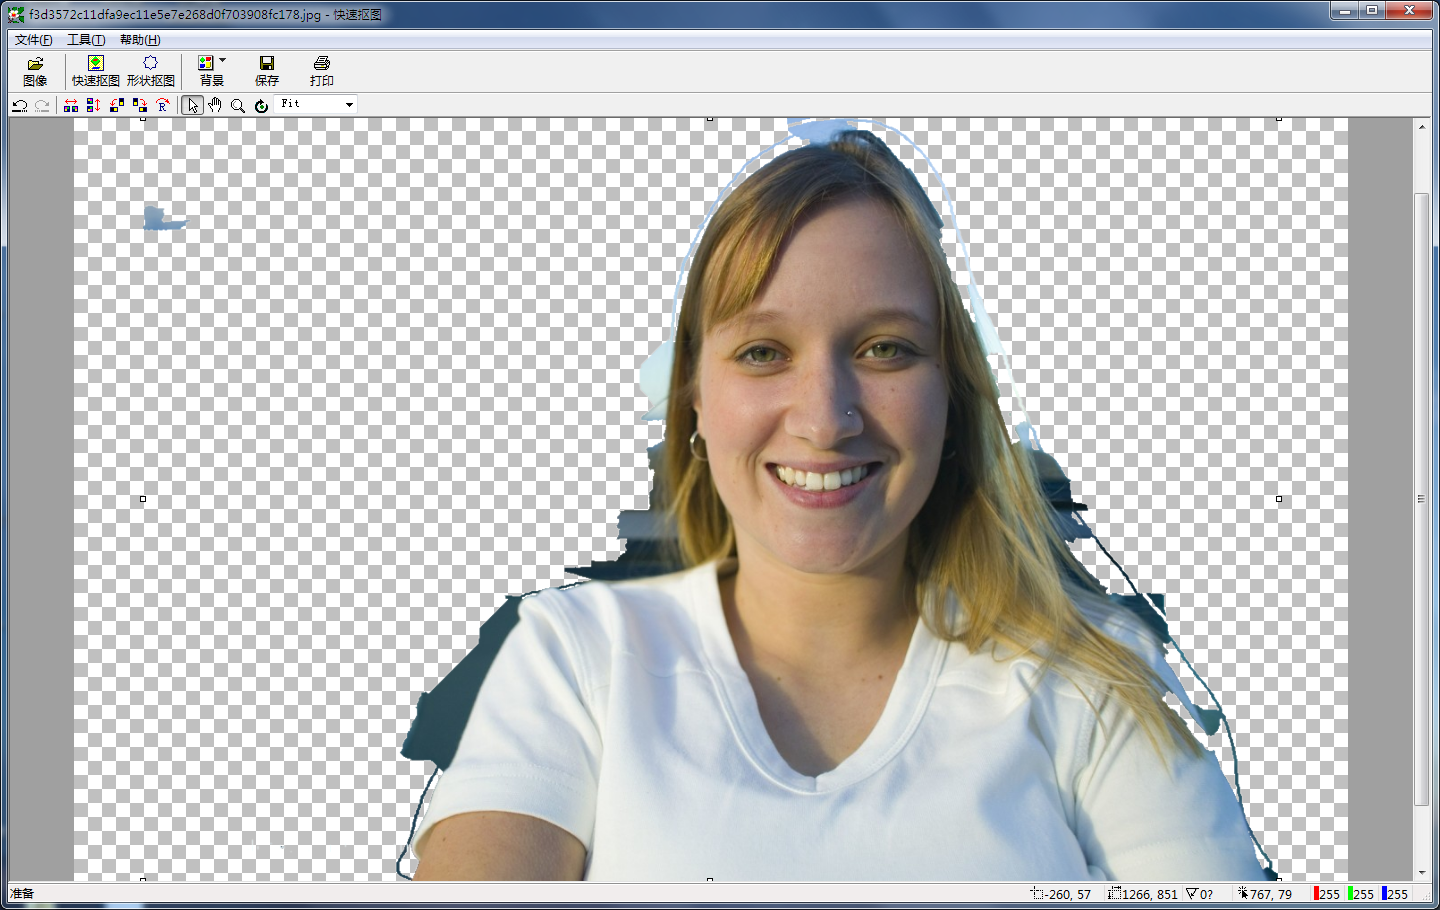1440x910 pixels.
Task: Flip the image horizontally
Action: click(x=71, y=105)
